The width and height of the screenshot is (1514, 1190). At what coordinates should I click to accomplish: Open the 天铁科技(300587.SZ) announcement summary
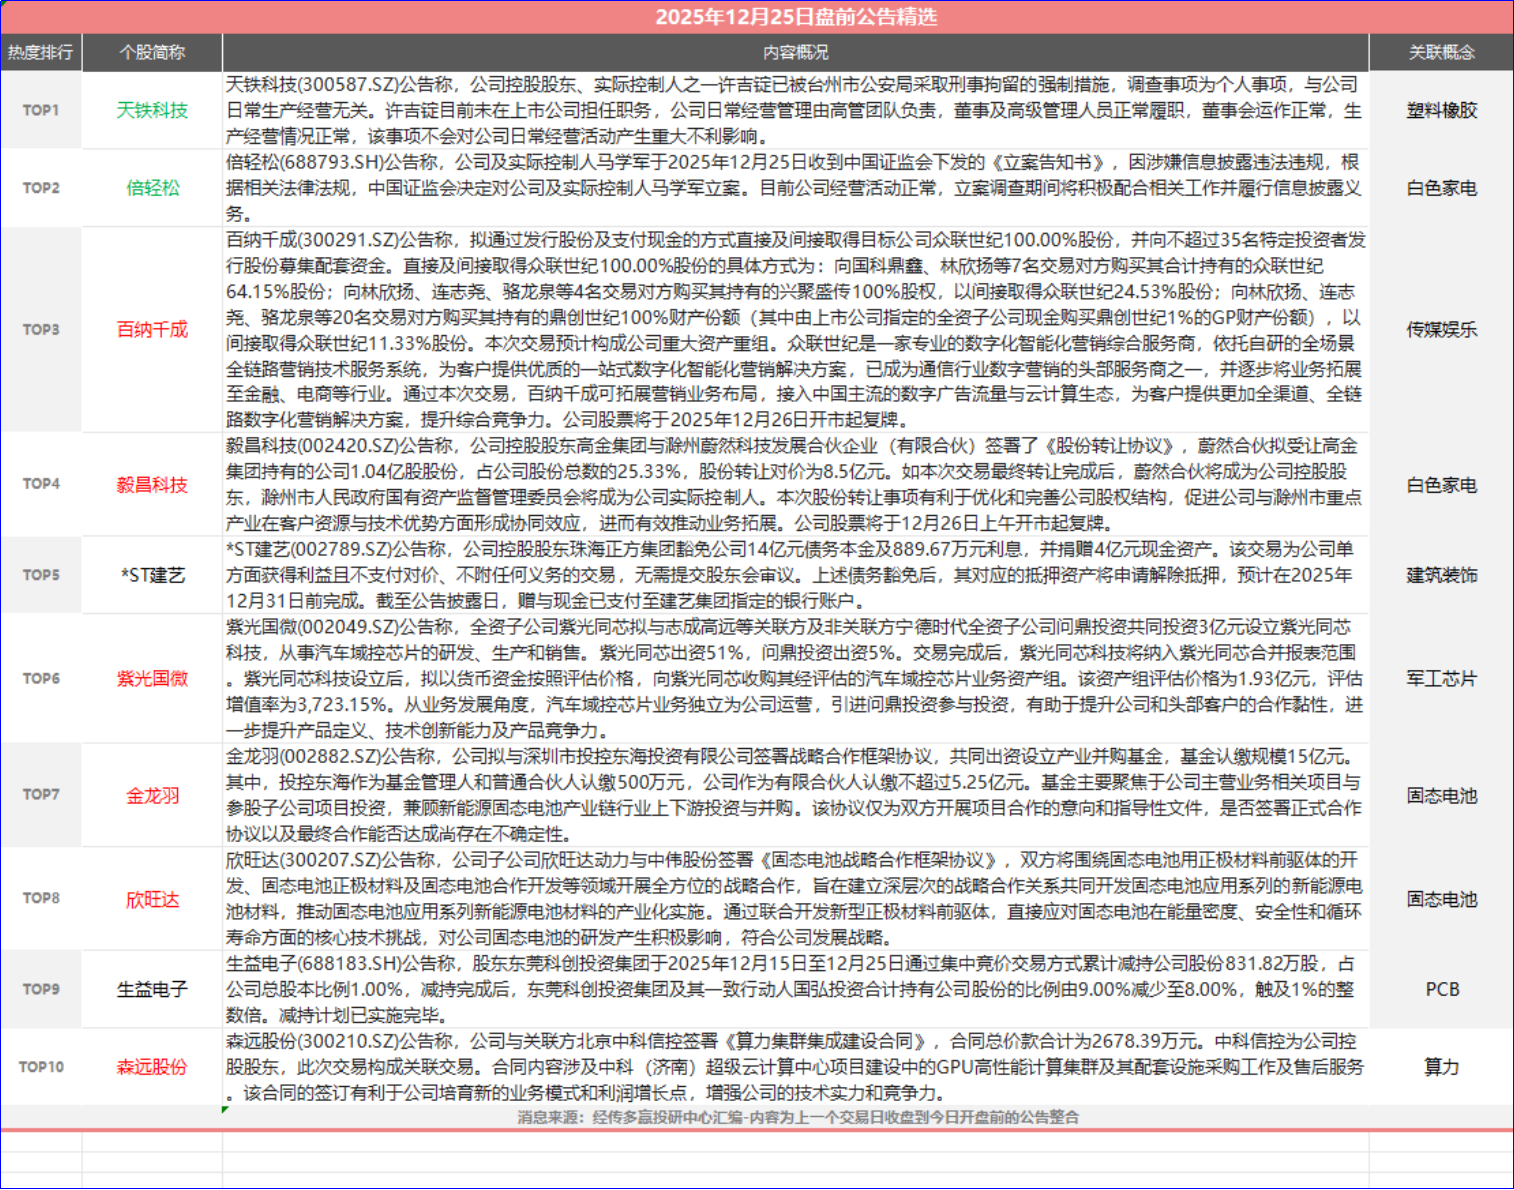[795, 110]
